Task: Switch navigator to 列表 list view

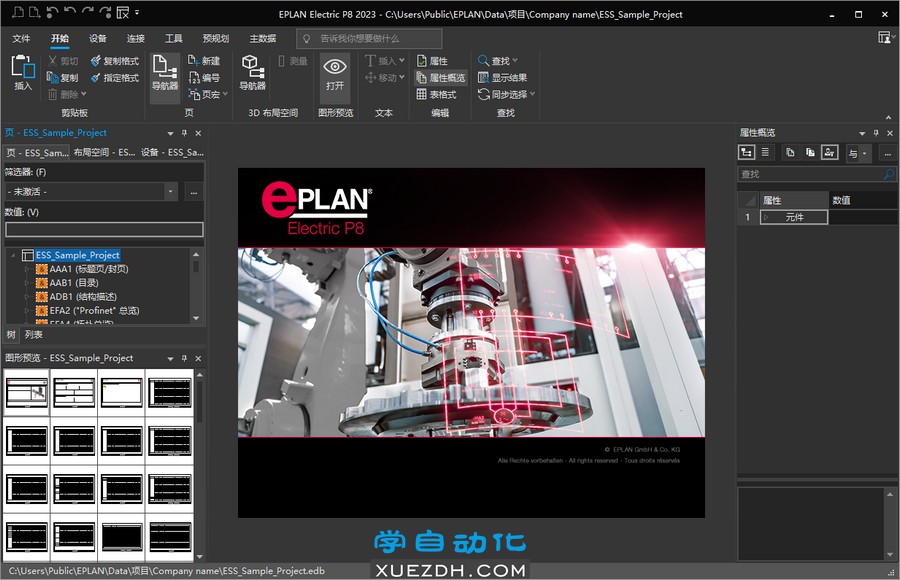Action: [33, 334]
